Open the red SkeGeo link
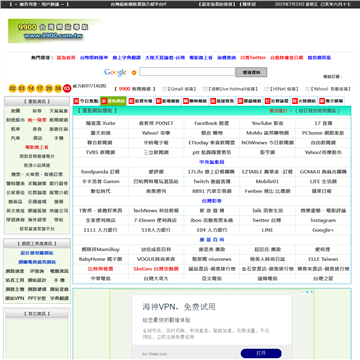Screen dimensions: 360x360 (156, 269)
